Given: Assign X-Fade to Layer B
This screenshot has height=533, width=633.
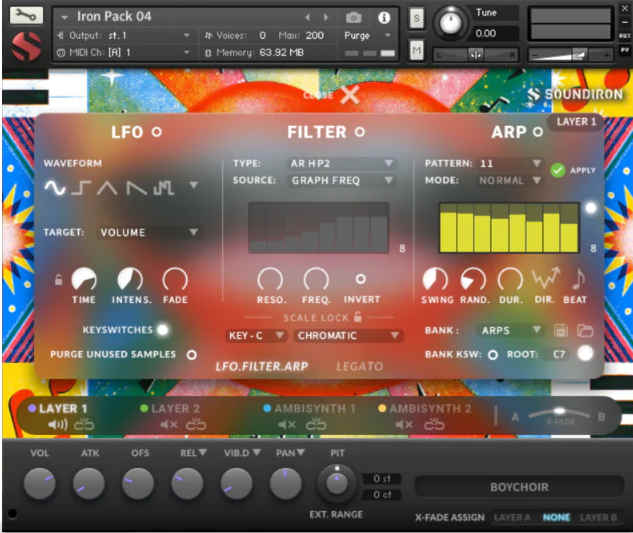Looking at the screenshot, I should pyautogui.click(x=598, y=517).
